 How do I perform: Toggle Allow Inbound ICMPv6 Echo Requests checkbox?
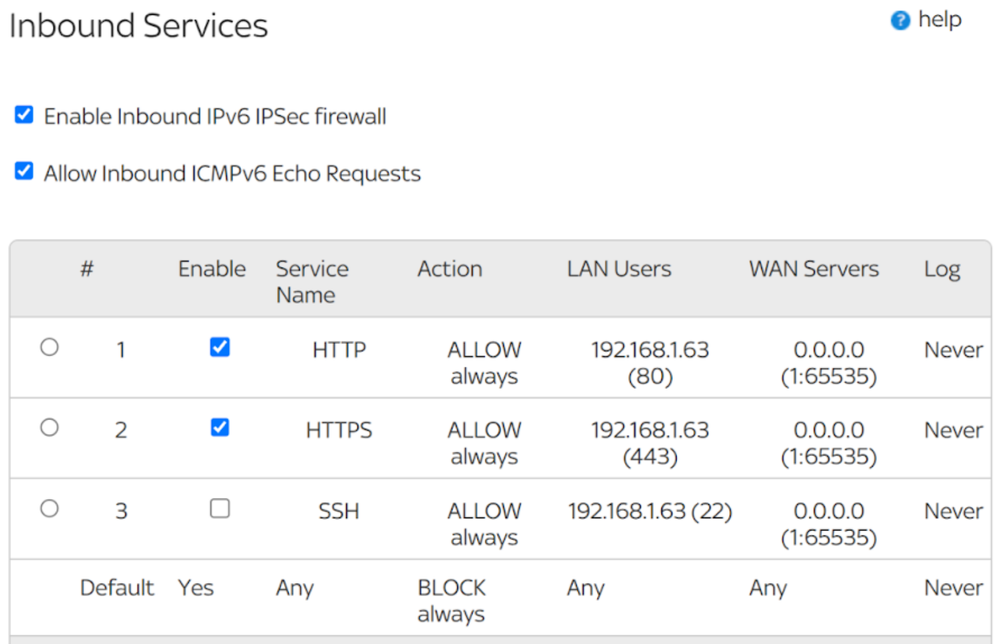[24, 171]
